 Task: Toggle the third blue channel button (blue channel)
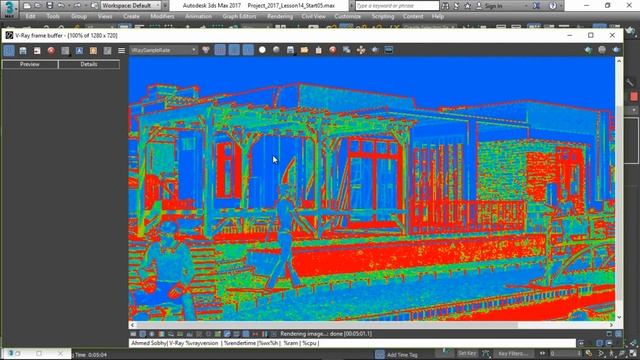click(248, 50)
